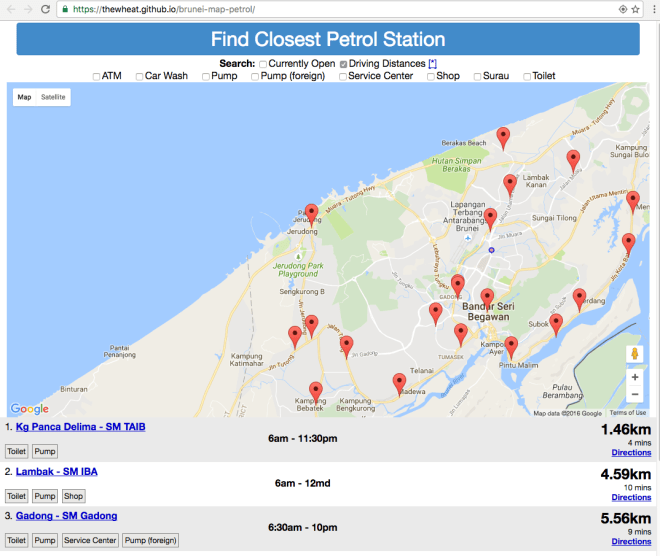Select the marker at Pintu Malim

pyautogui.click(x=511, y=348)
